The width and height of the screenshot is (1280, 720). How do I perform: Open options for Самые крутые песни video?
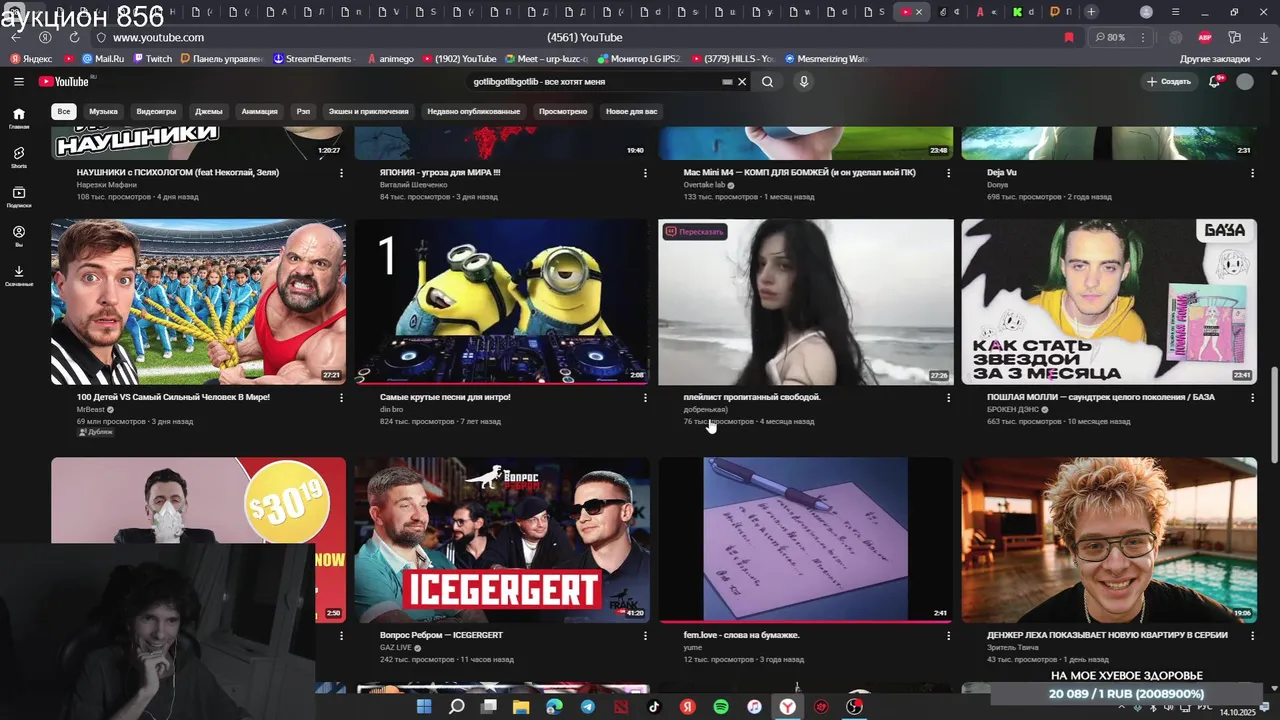[645, 397]
